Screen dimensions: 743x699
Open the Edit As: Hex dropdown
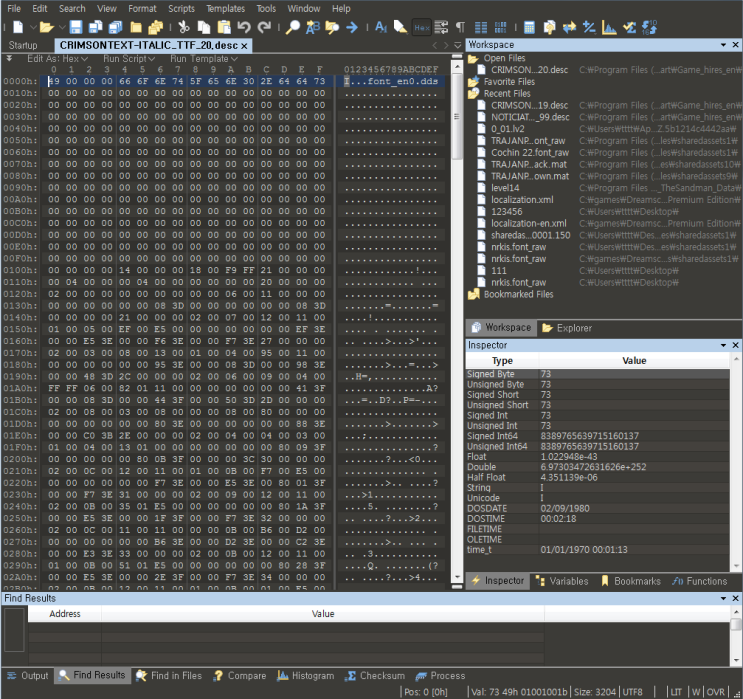[57, 59]
